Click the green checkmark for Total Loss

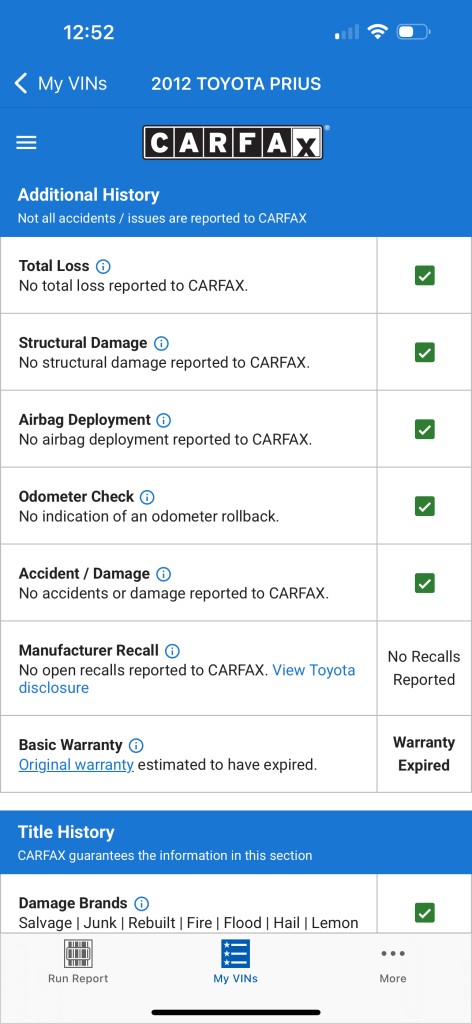425,276
